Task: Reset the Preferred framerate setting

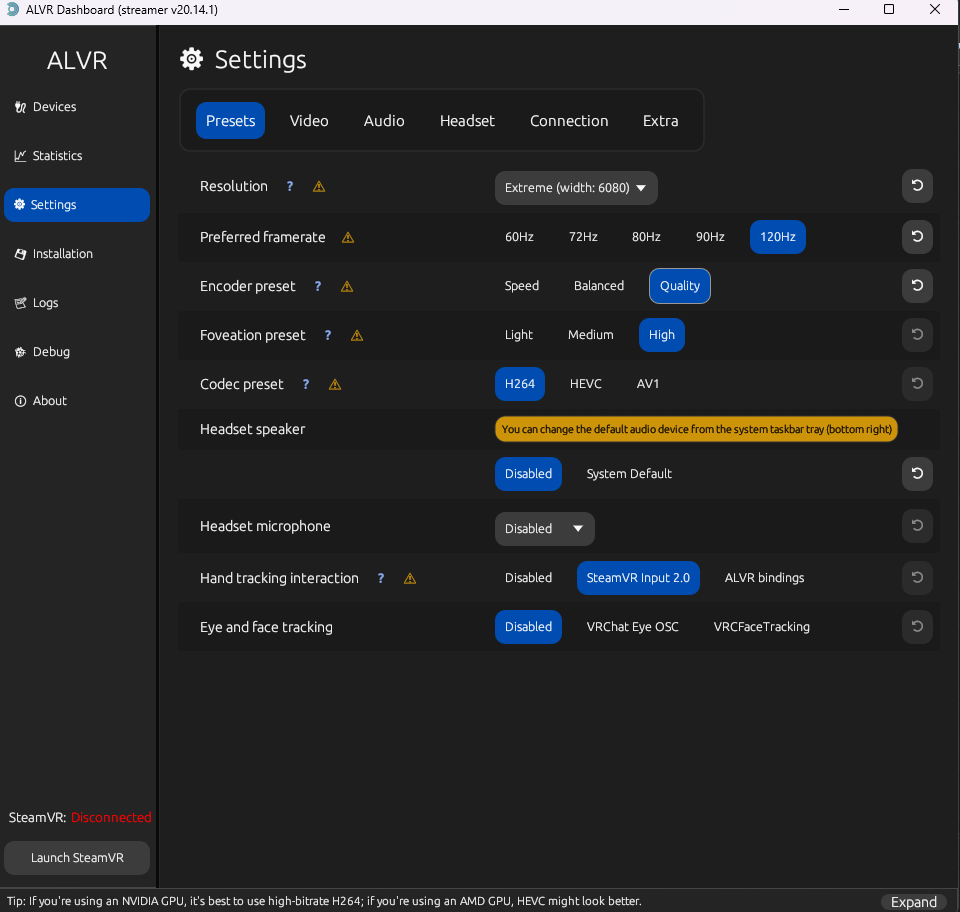Action: [x=917, y=237]
